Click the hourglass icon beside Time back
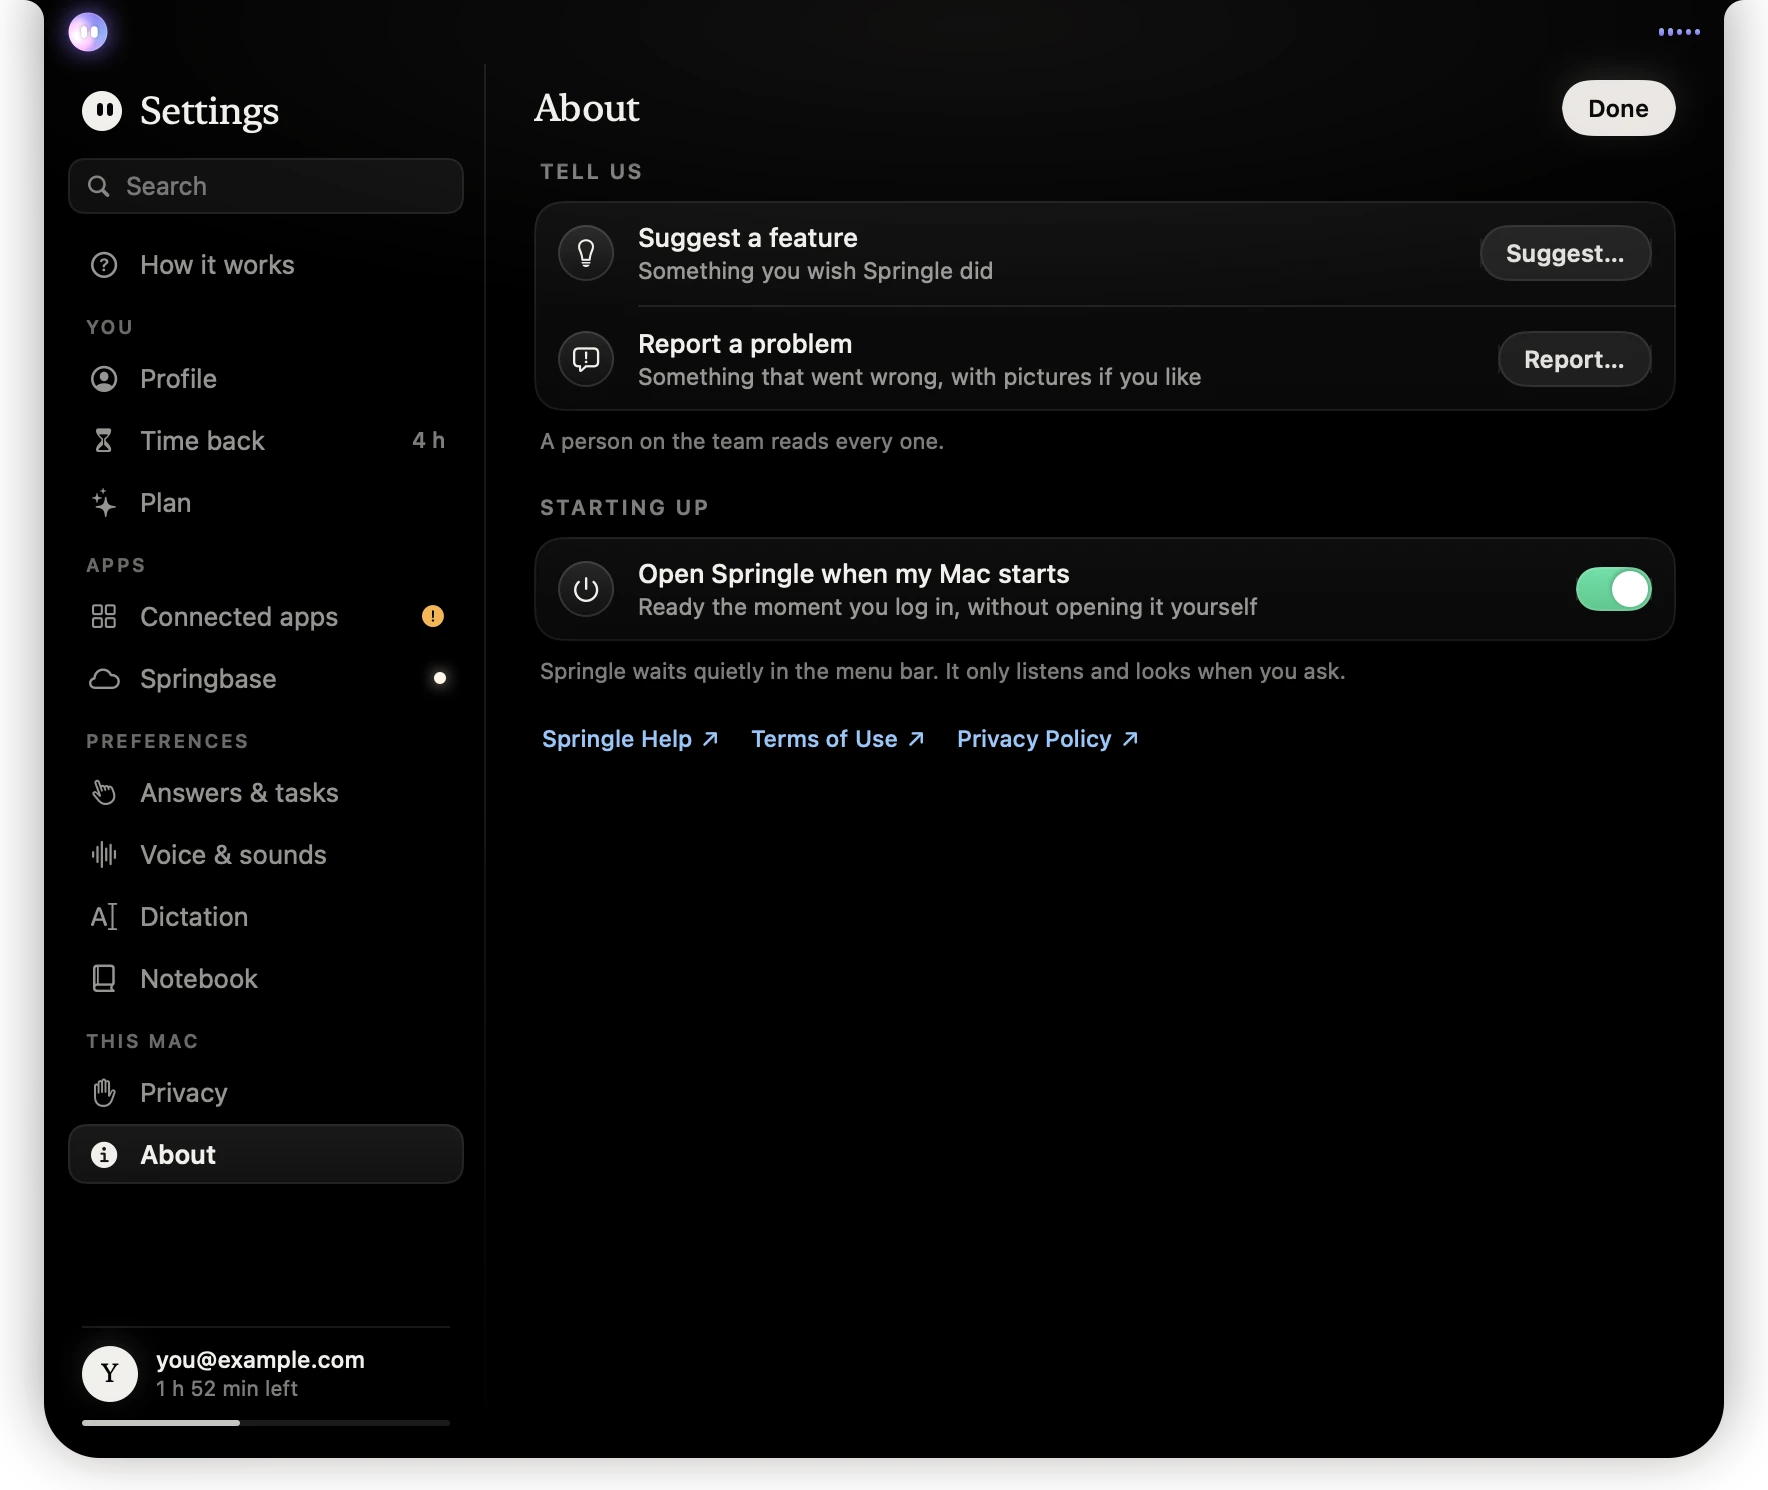1768x1490 pixels. point(103,441)
